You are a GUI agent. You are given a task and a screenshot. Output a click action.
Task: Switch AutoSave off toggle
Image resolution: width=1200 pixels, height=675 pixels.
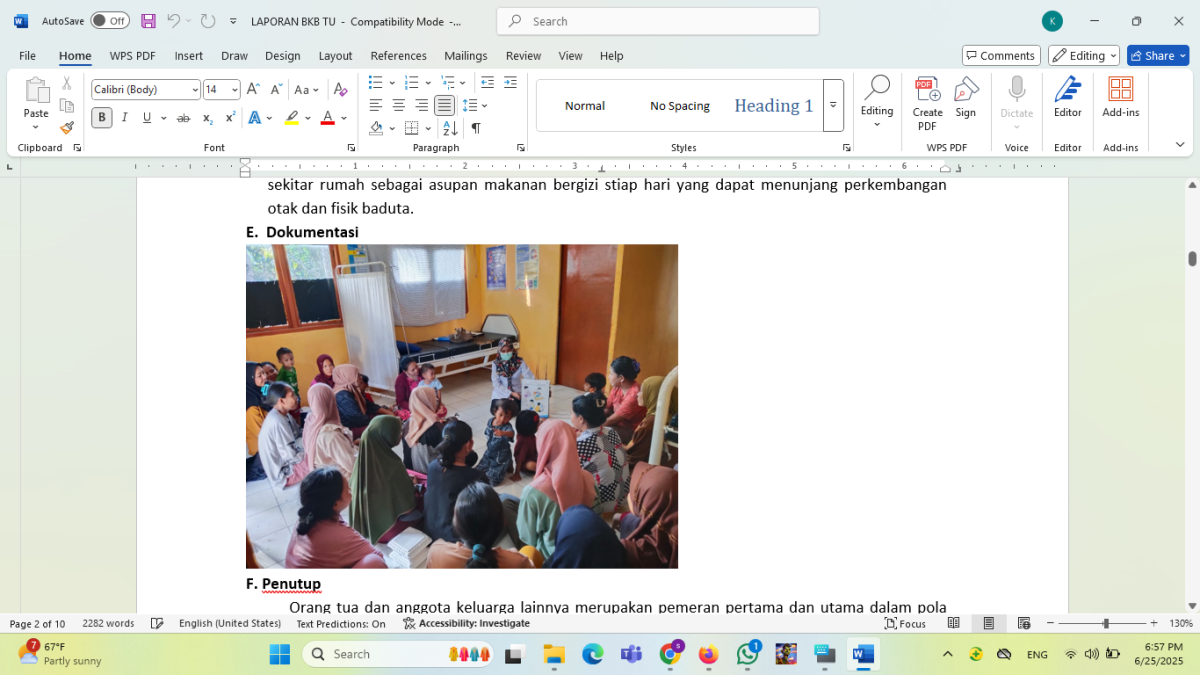pos(110,20)
